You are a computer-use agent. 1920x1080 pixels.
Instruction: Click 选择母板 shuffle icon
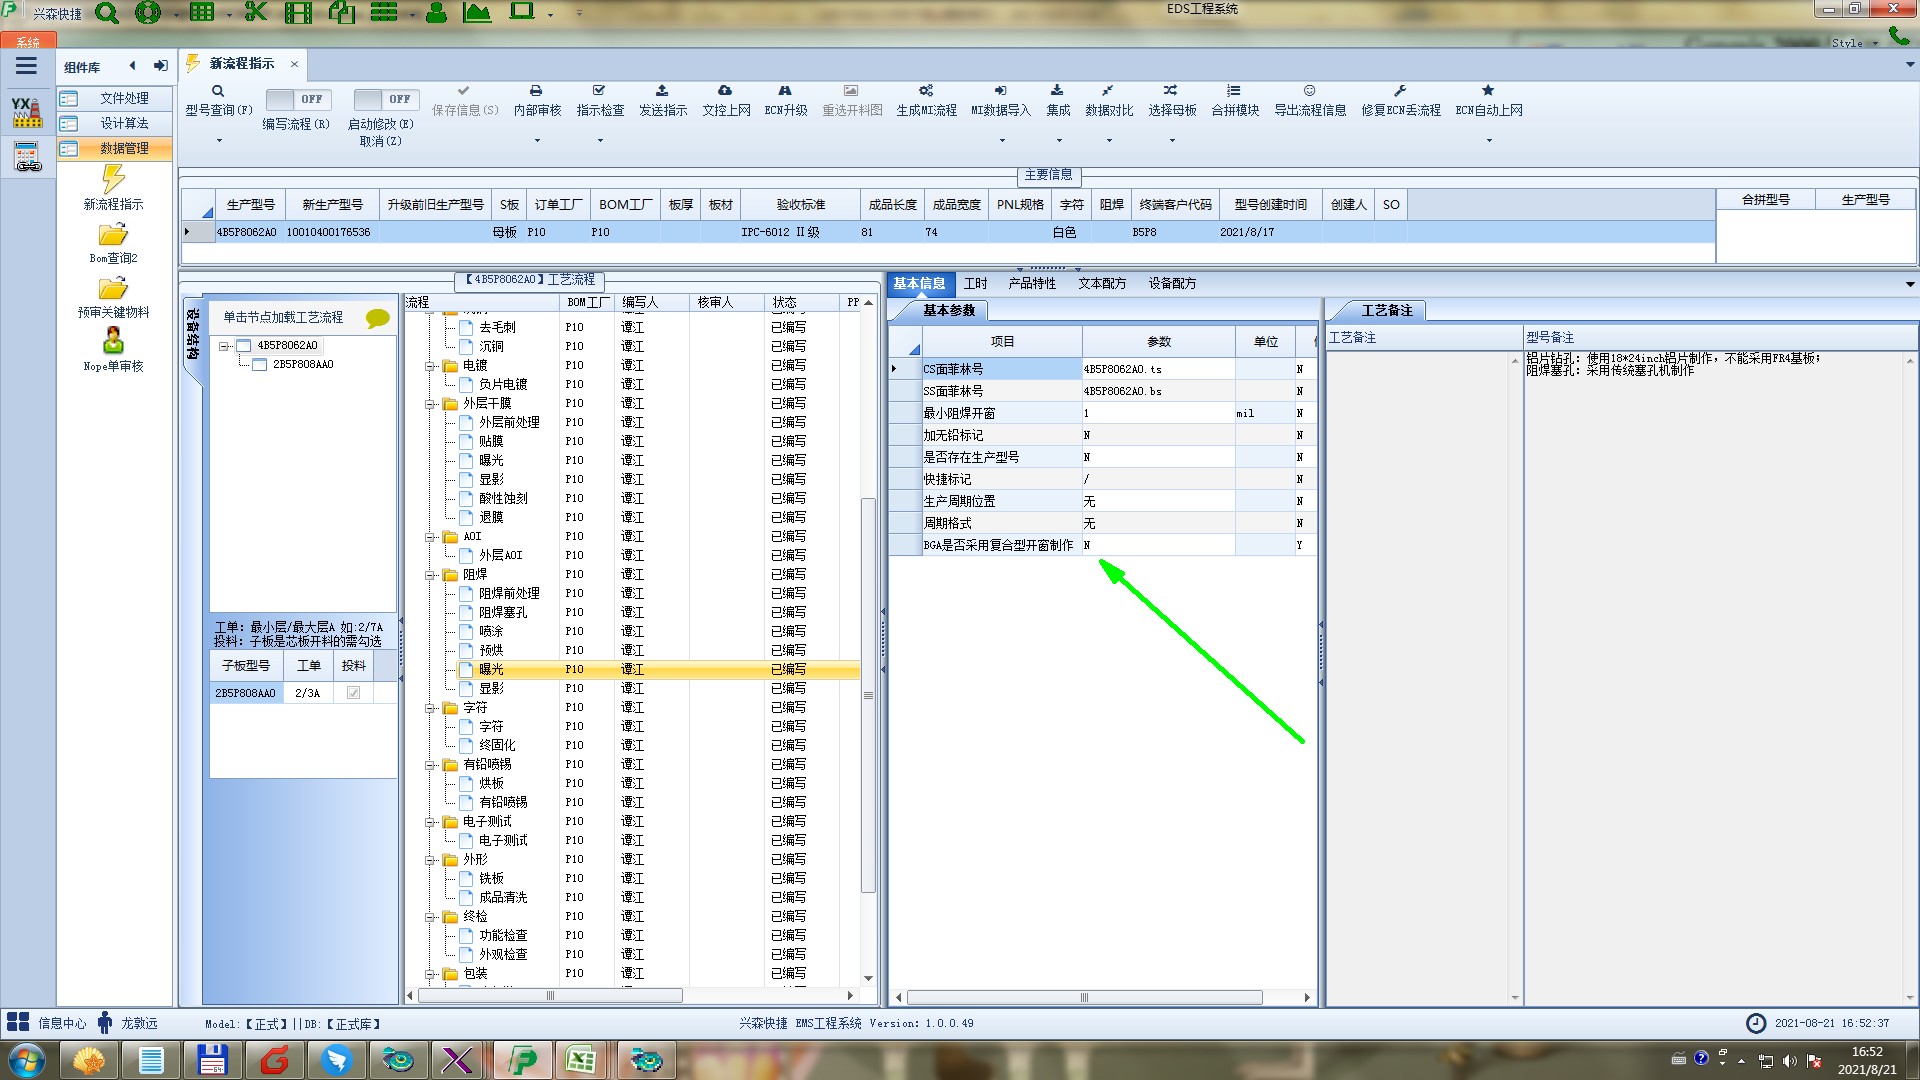(x=1171, y=91)
